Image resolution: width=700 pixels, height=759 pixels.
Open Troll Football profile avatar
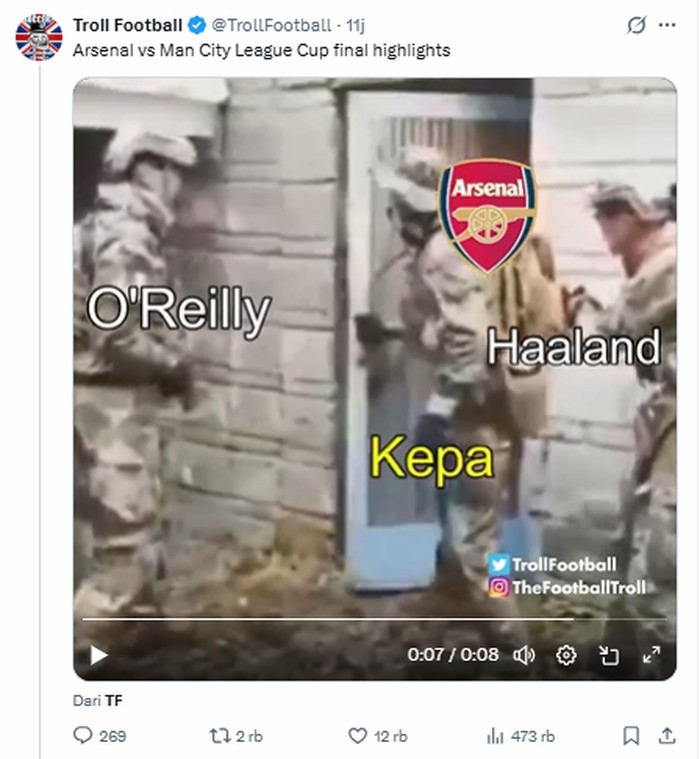click(39, 38)
